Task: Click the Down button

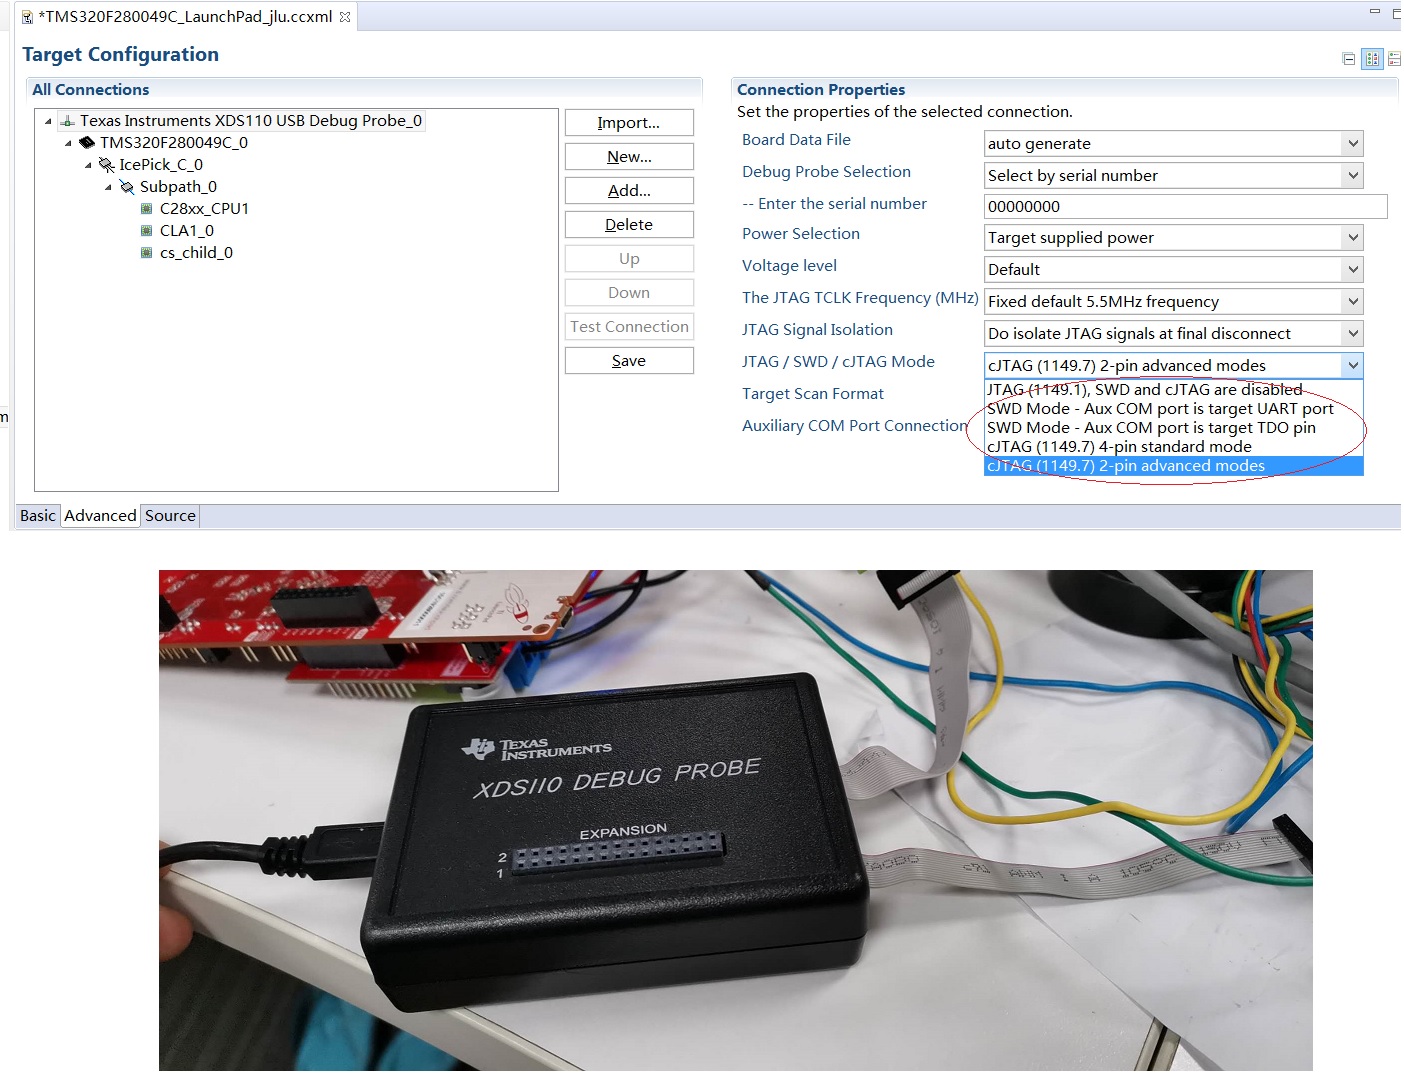Action: [629, 293]
